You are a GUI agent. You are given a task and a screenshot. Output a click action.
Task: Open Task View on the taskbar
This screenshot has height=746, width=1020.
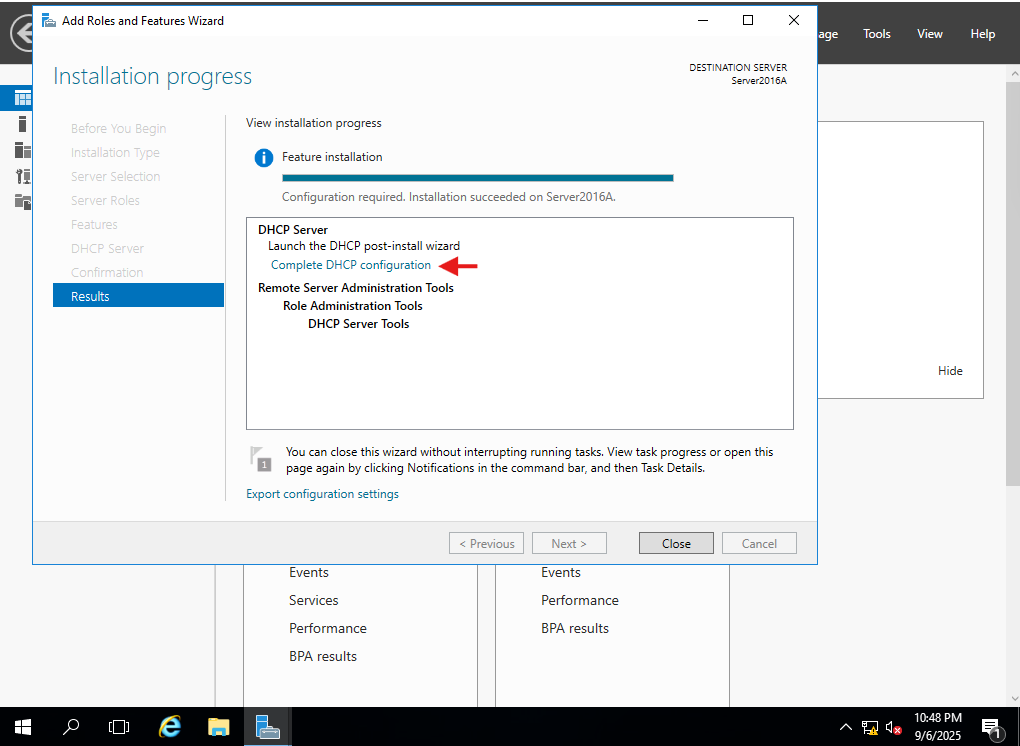pos(119,726)
